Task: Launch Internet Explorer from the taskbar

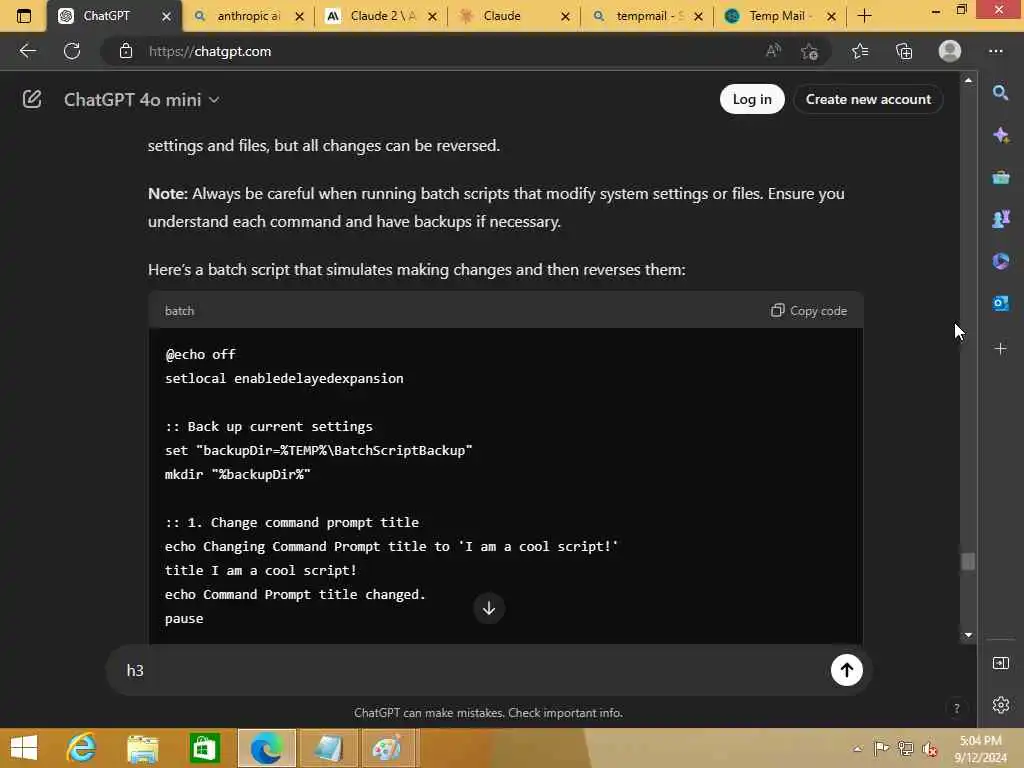Action: [x=82, y=748]
